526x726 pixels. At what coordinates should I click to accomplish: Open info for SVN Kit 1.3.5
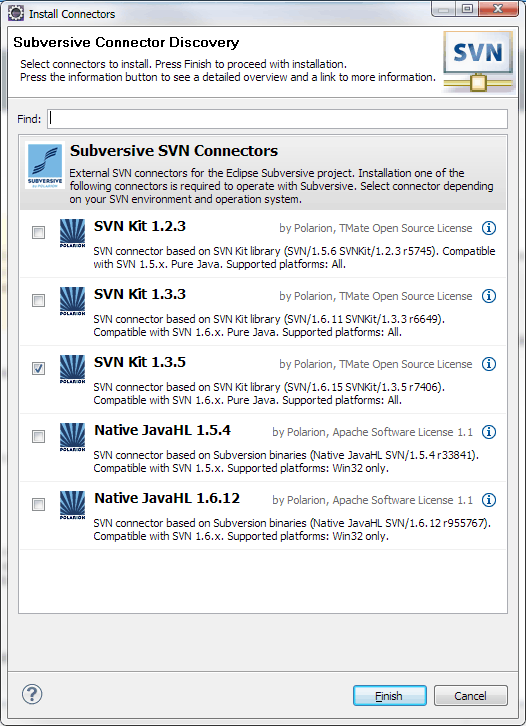[x=488, y=364]
